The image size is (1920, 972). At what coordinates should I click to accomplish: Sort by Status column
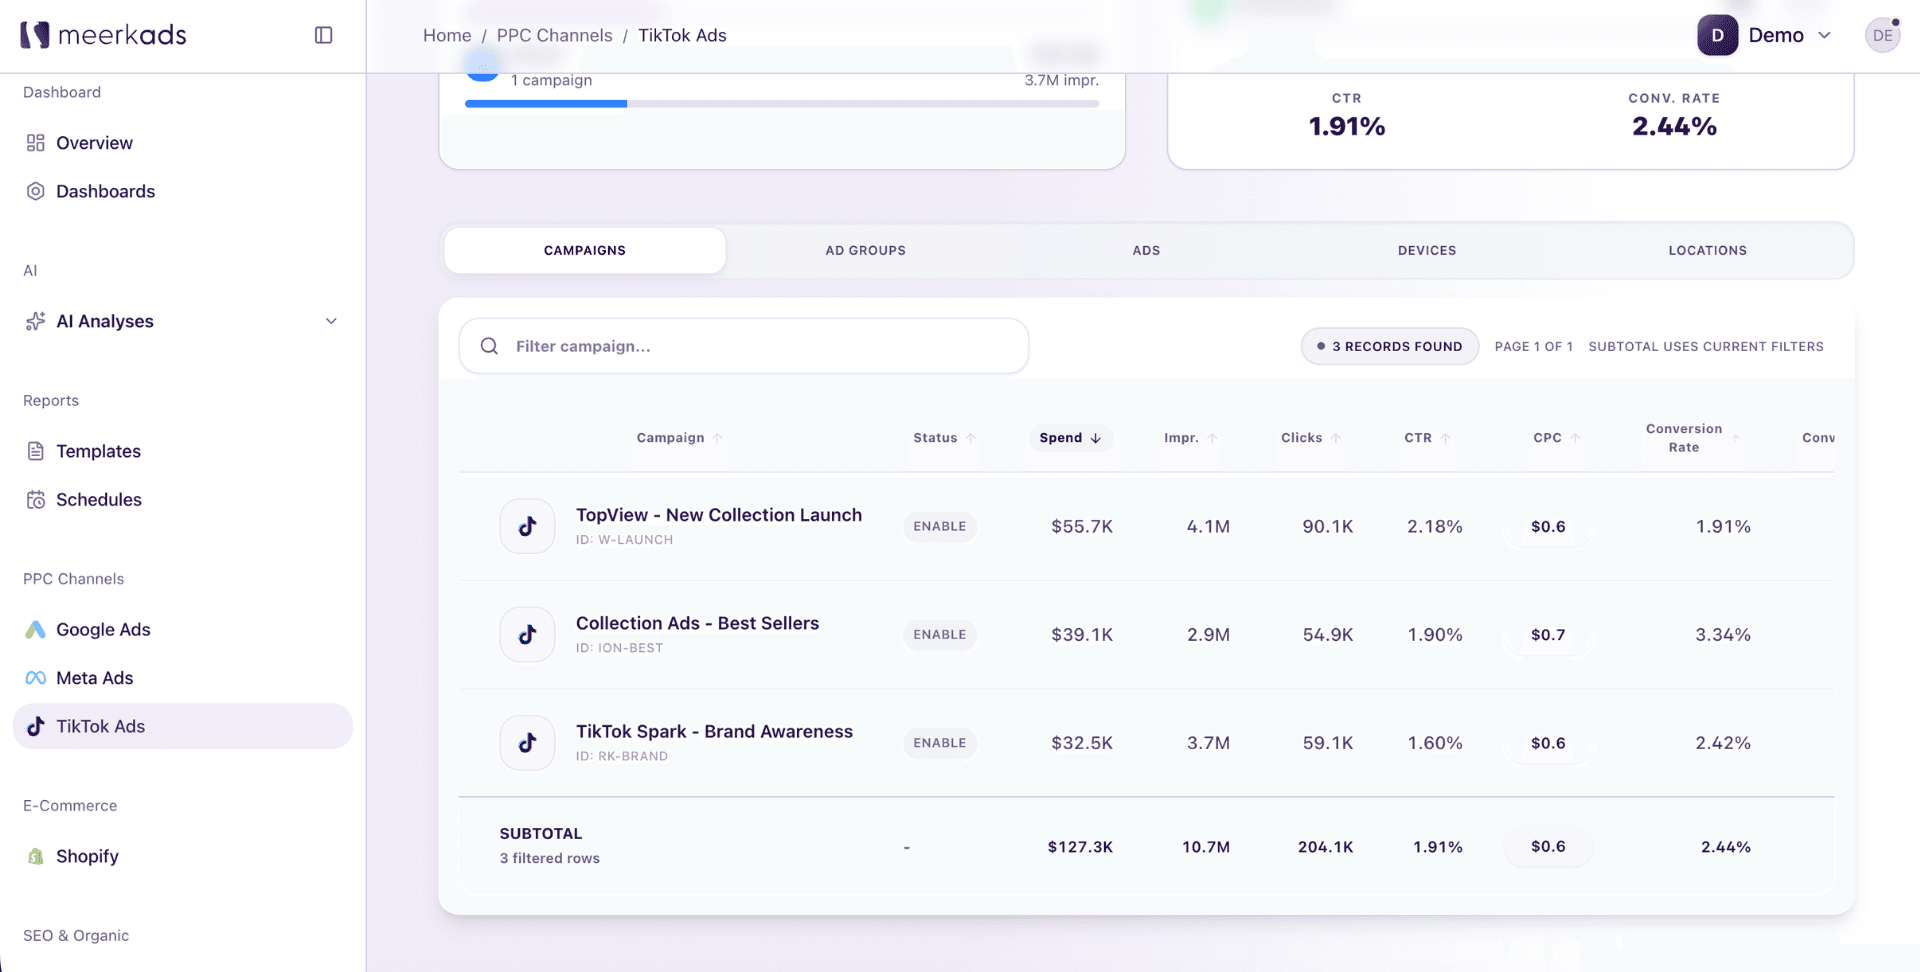[944, 438]
